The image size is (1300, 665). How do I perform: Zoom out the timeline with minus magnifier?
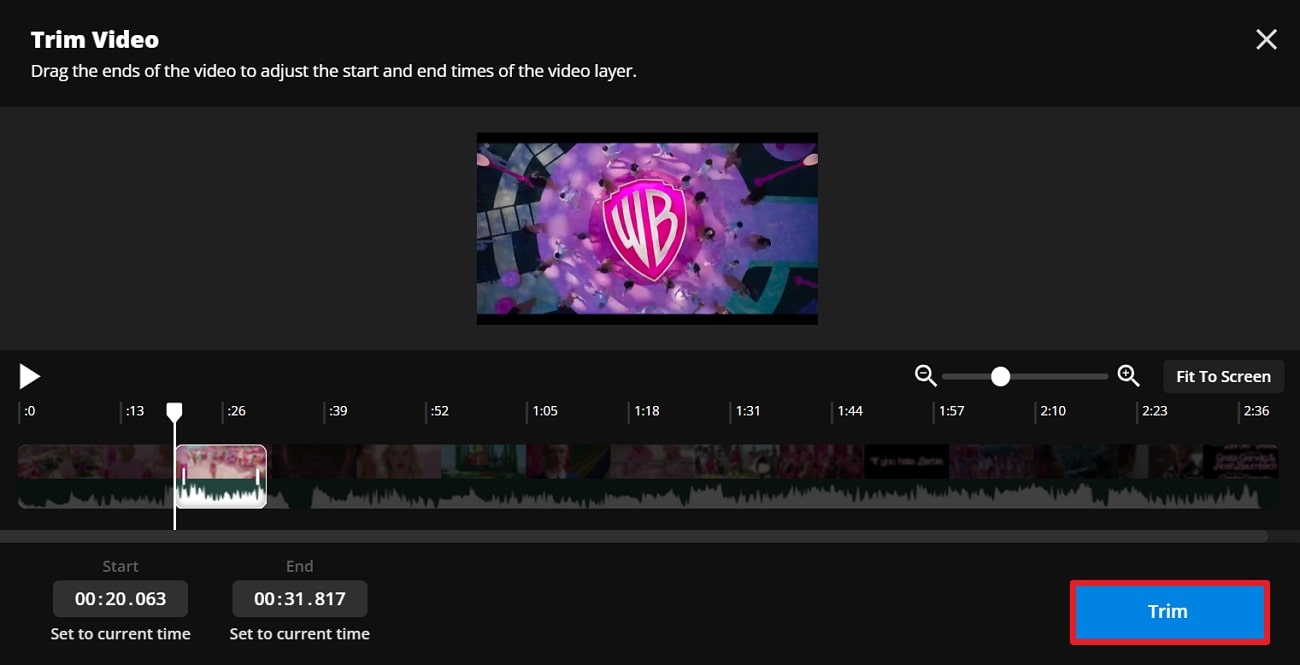pos(926,376)
